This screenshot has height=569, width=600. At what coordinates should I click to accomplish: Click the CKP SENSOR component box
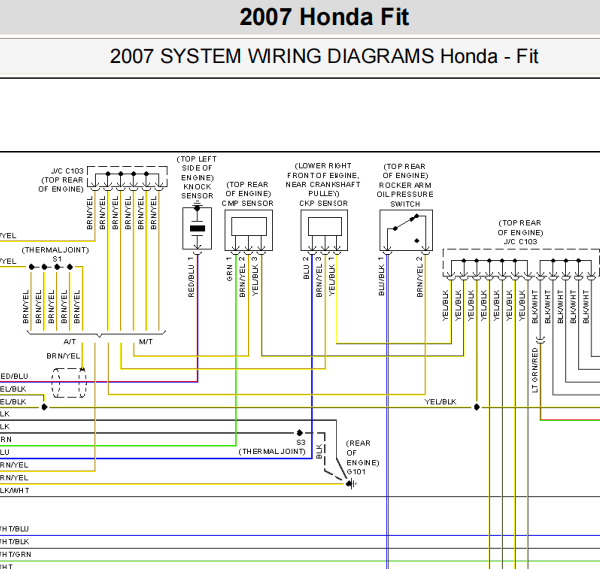(x=324, y=230)
